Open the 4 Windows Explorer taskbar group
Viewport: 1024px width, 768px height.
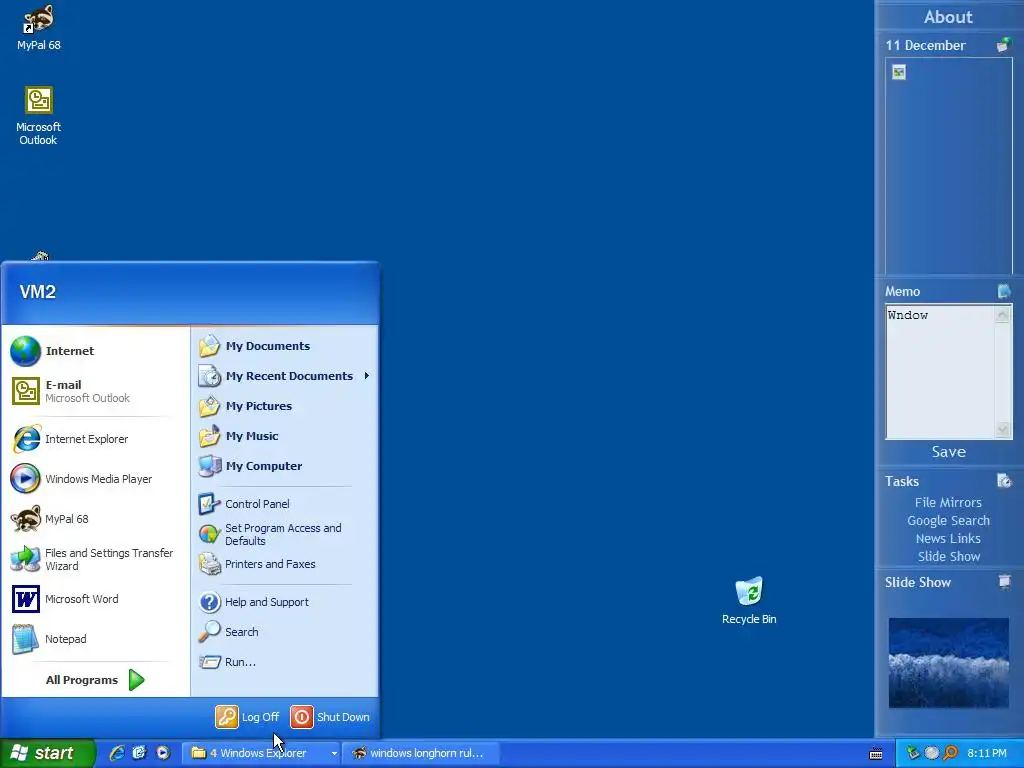coord(261,753)
